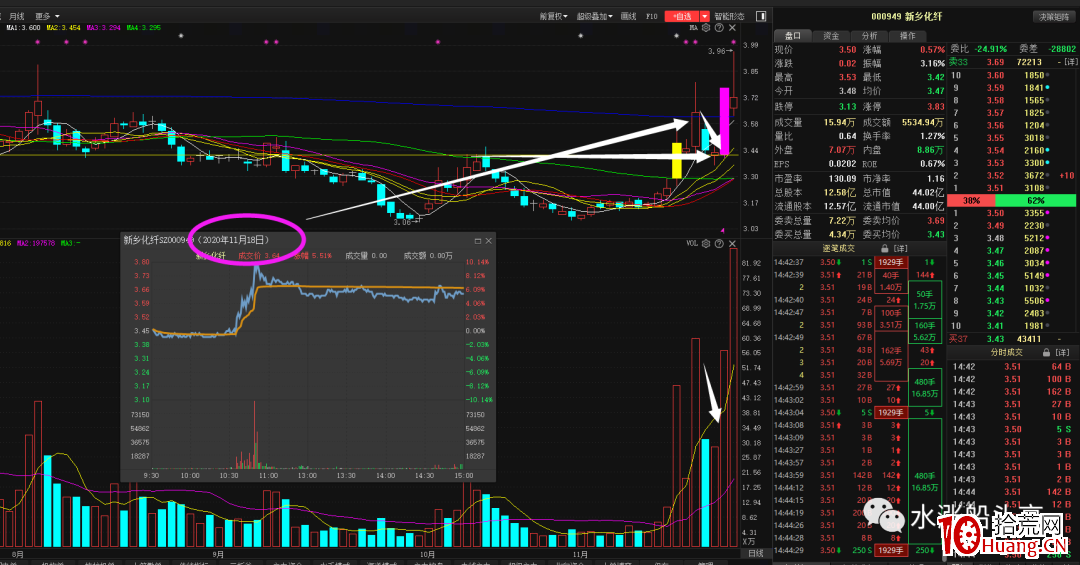
Task: Close the 新乡化纤 intraday popup
Action: tap(488, 240)
